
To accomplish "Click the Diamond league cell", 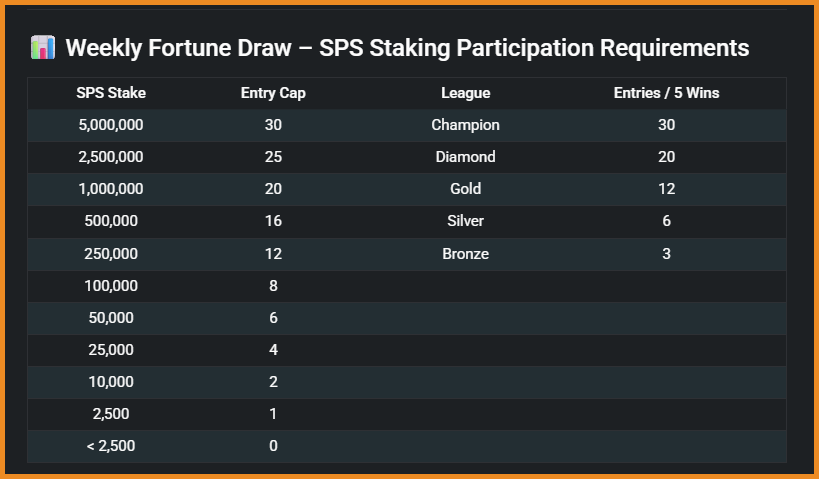I will click(465, 157).
